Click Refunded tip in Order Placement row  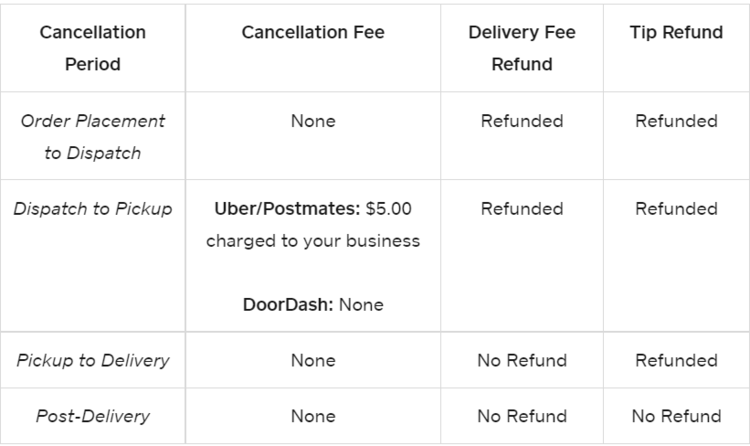[677, 121]
